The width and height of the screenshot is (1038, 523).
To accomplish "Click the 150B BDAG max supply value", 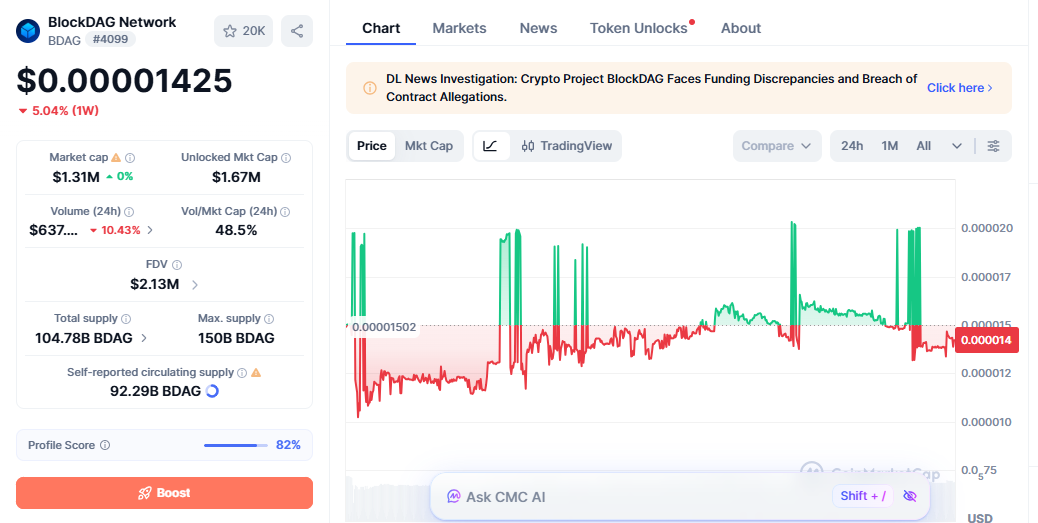I will coord(236,338).
